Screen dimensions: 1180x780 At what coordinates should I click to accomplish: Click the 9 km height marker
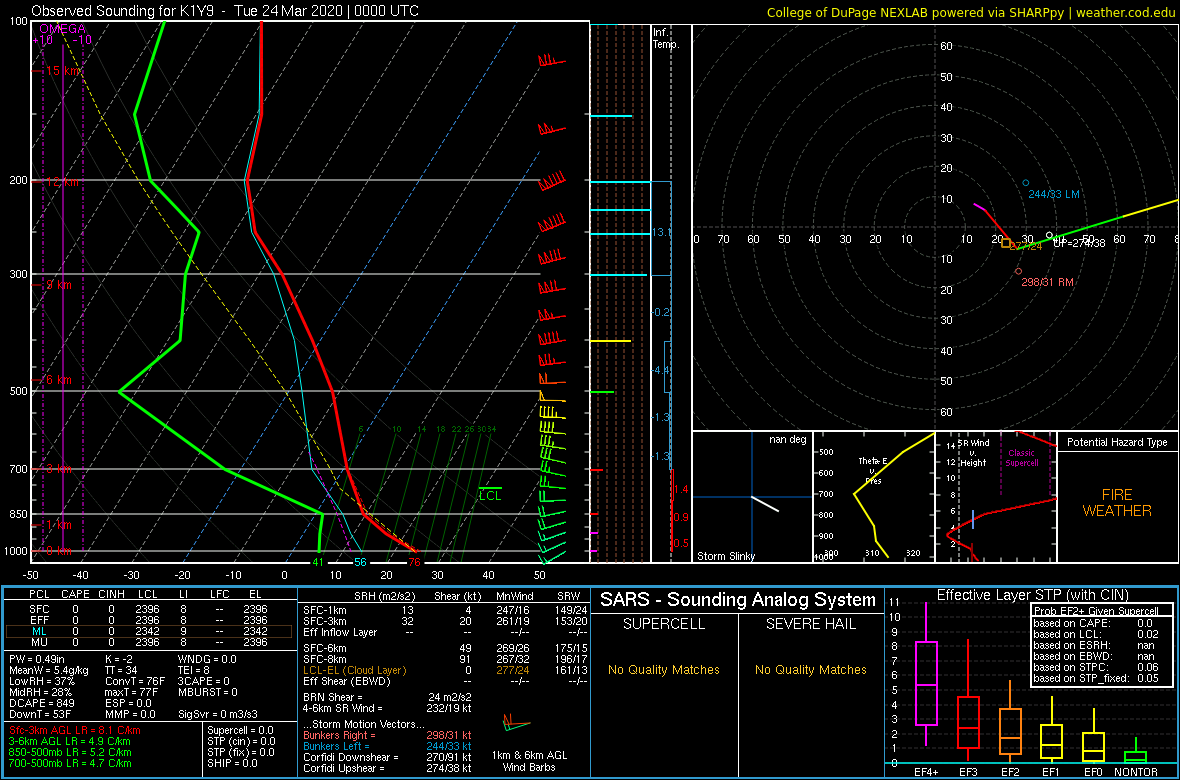pyautogui.click(x=59, y=285)
